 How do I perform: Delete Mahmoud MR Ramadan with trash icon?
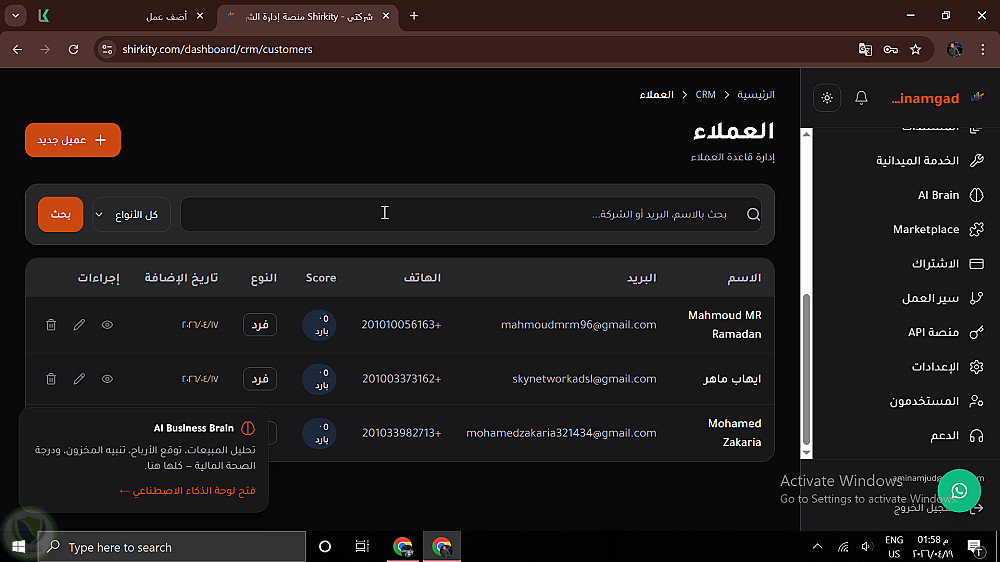tap(51, 325)
